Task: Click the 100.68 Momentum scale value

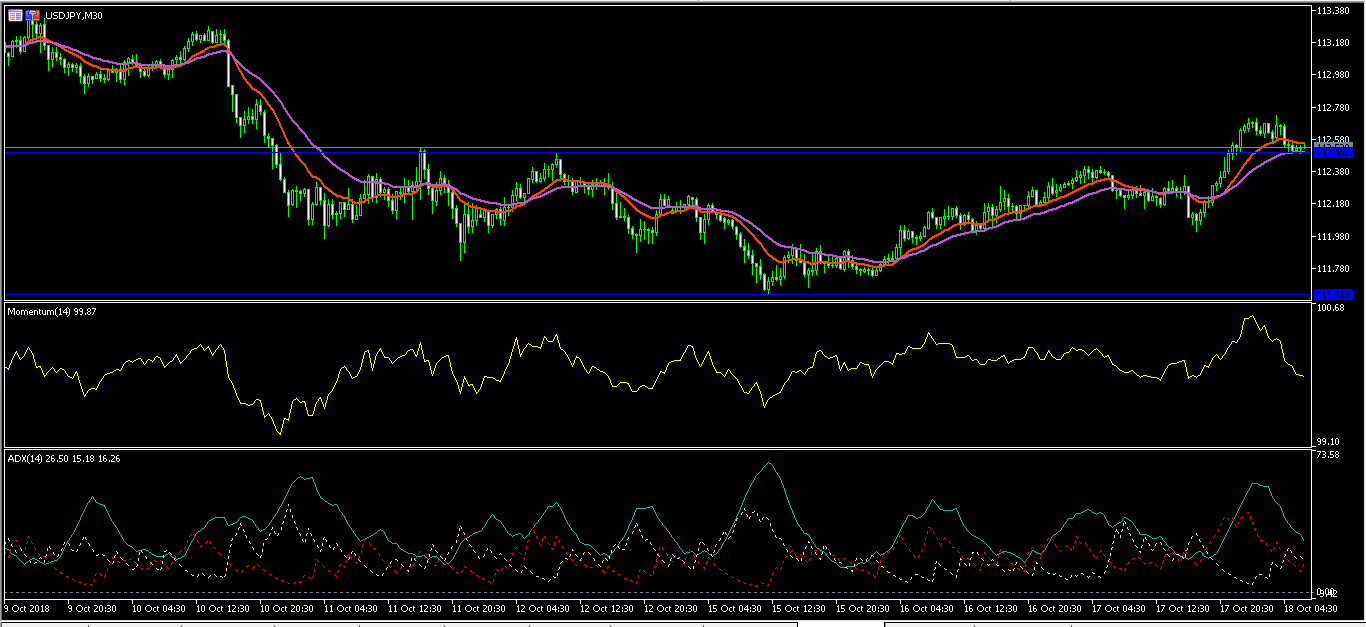Action: tap(1330, 308)
